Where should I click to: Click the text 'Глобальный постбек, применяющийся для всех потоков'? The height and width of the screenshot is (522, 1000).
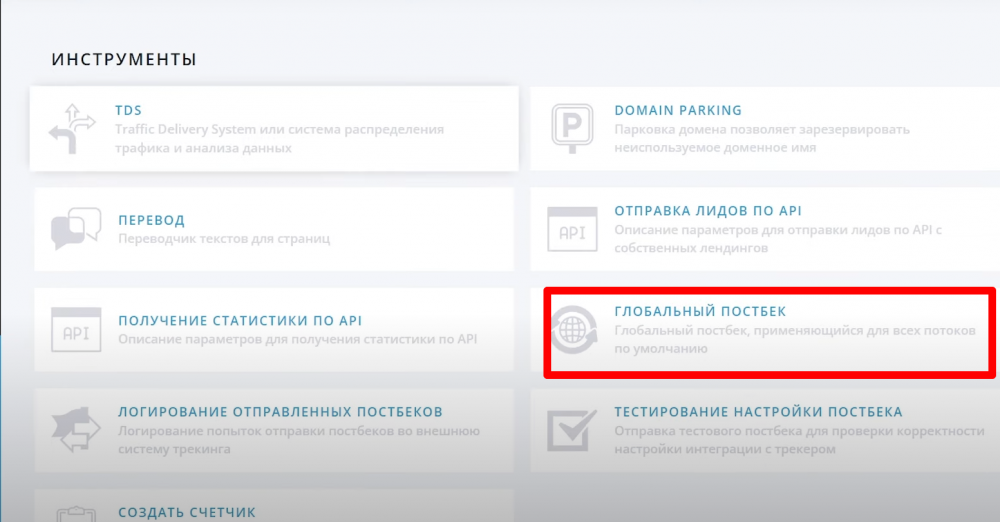pyautogui.click(x=795, y=331)
